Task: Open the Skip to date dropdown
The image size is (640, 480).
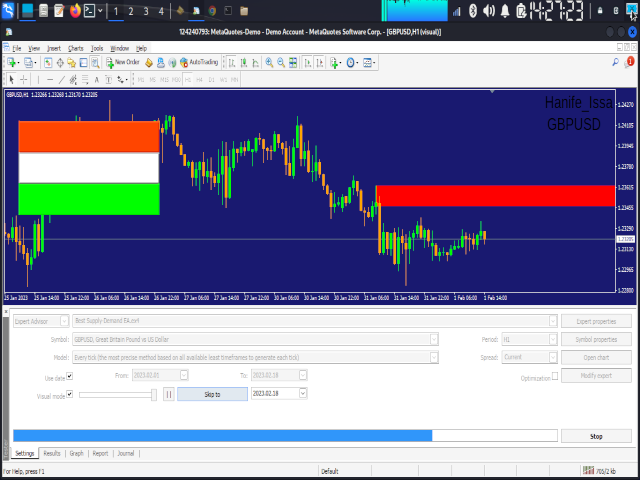Action: click(x=302, y=393)
